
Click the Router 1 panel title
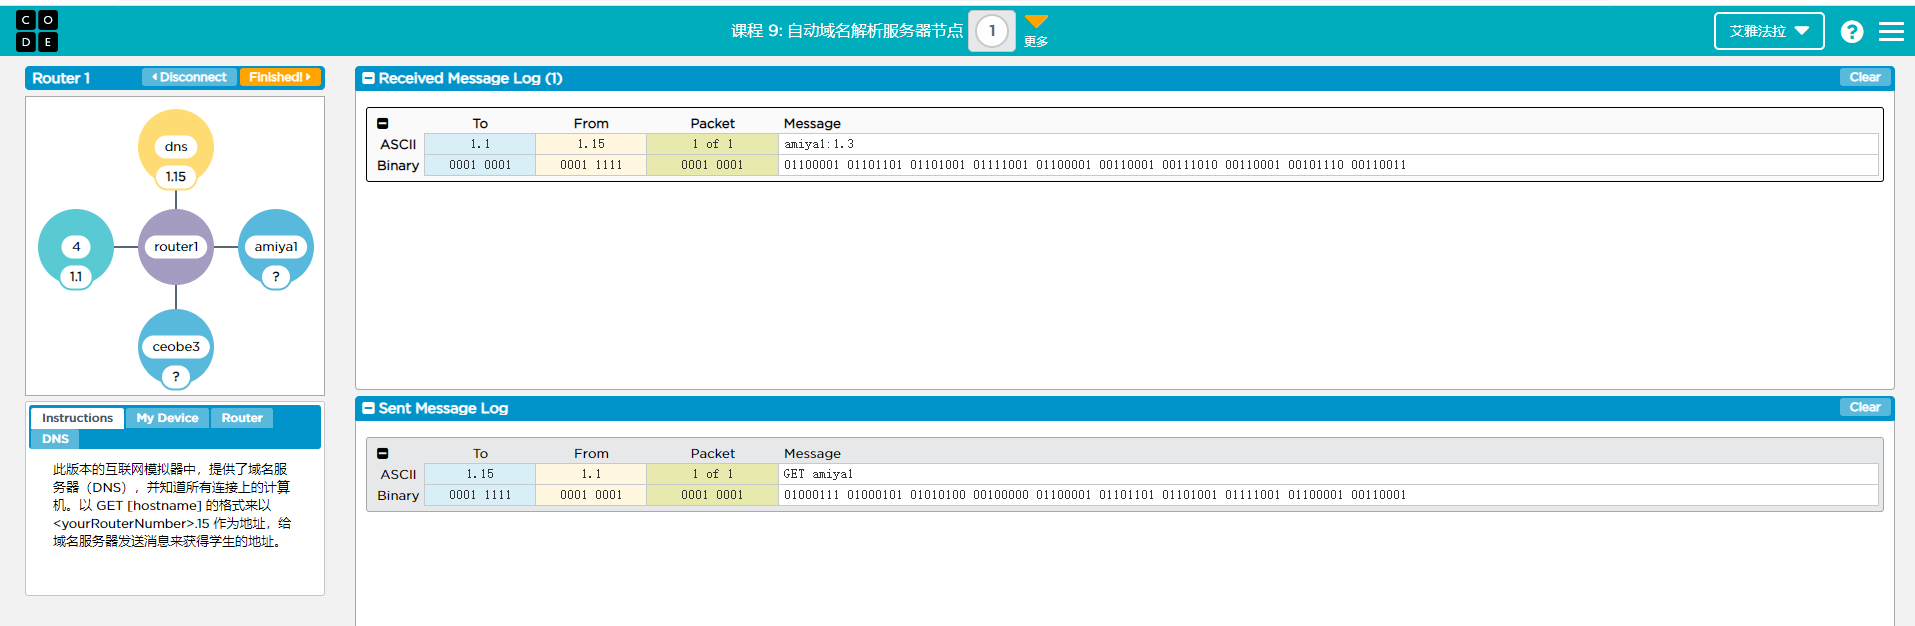tap(61, 78)
